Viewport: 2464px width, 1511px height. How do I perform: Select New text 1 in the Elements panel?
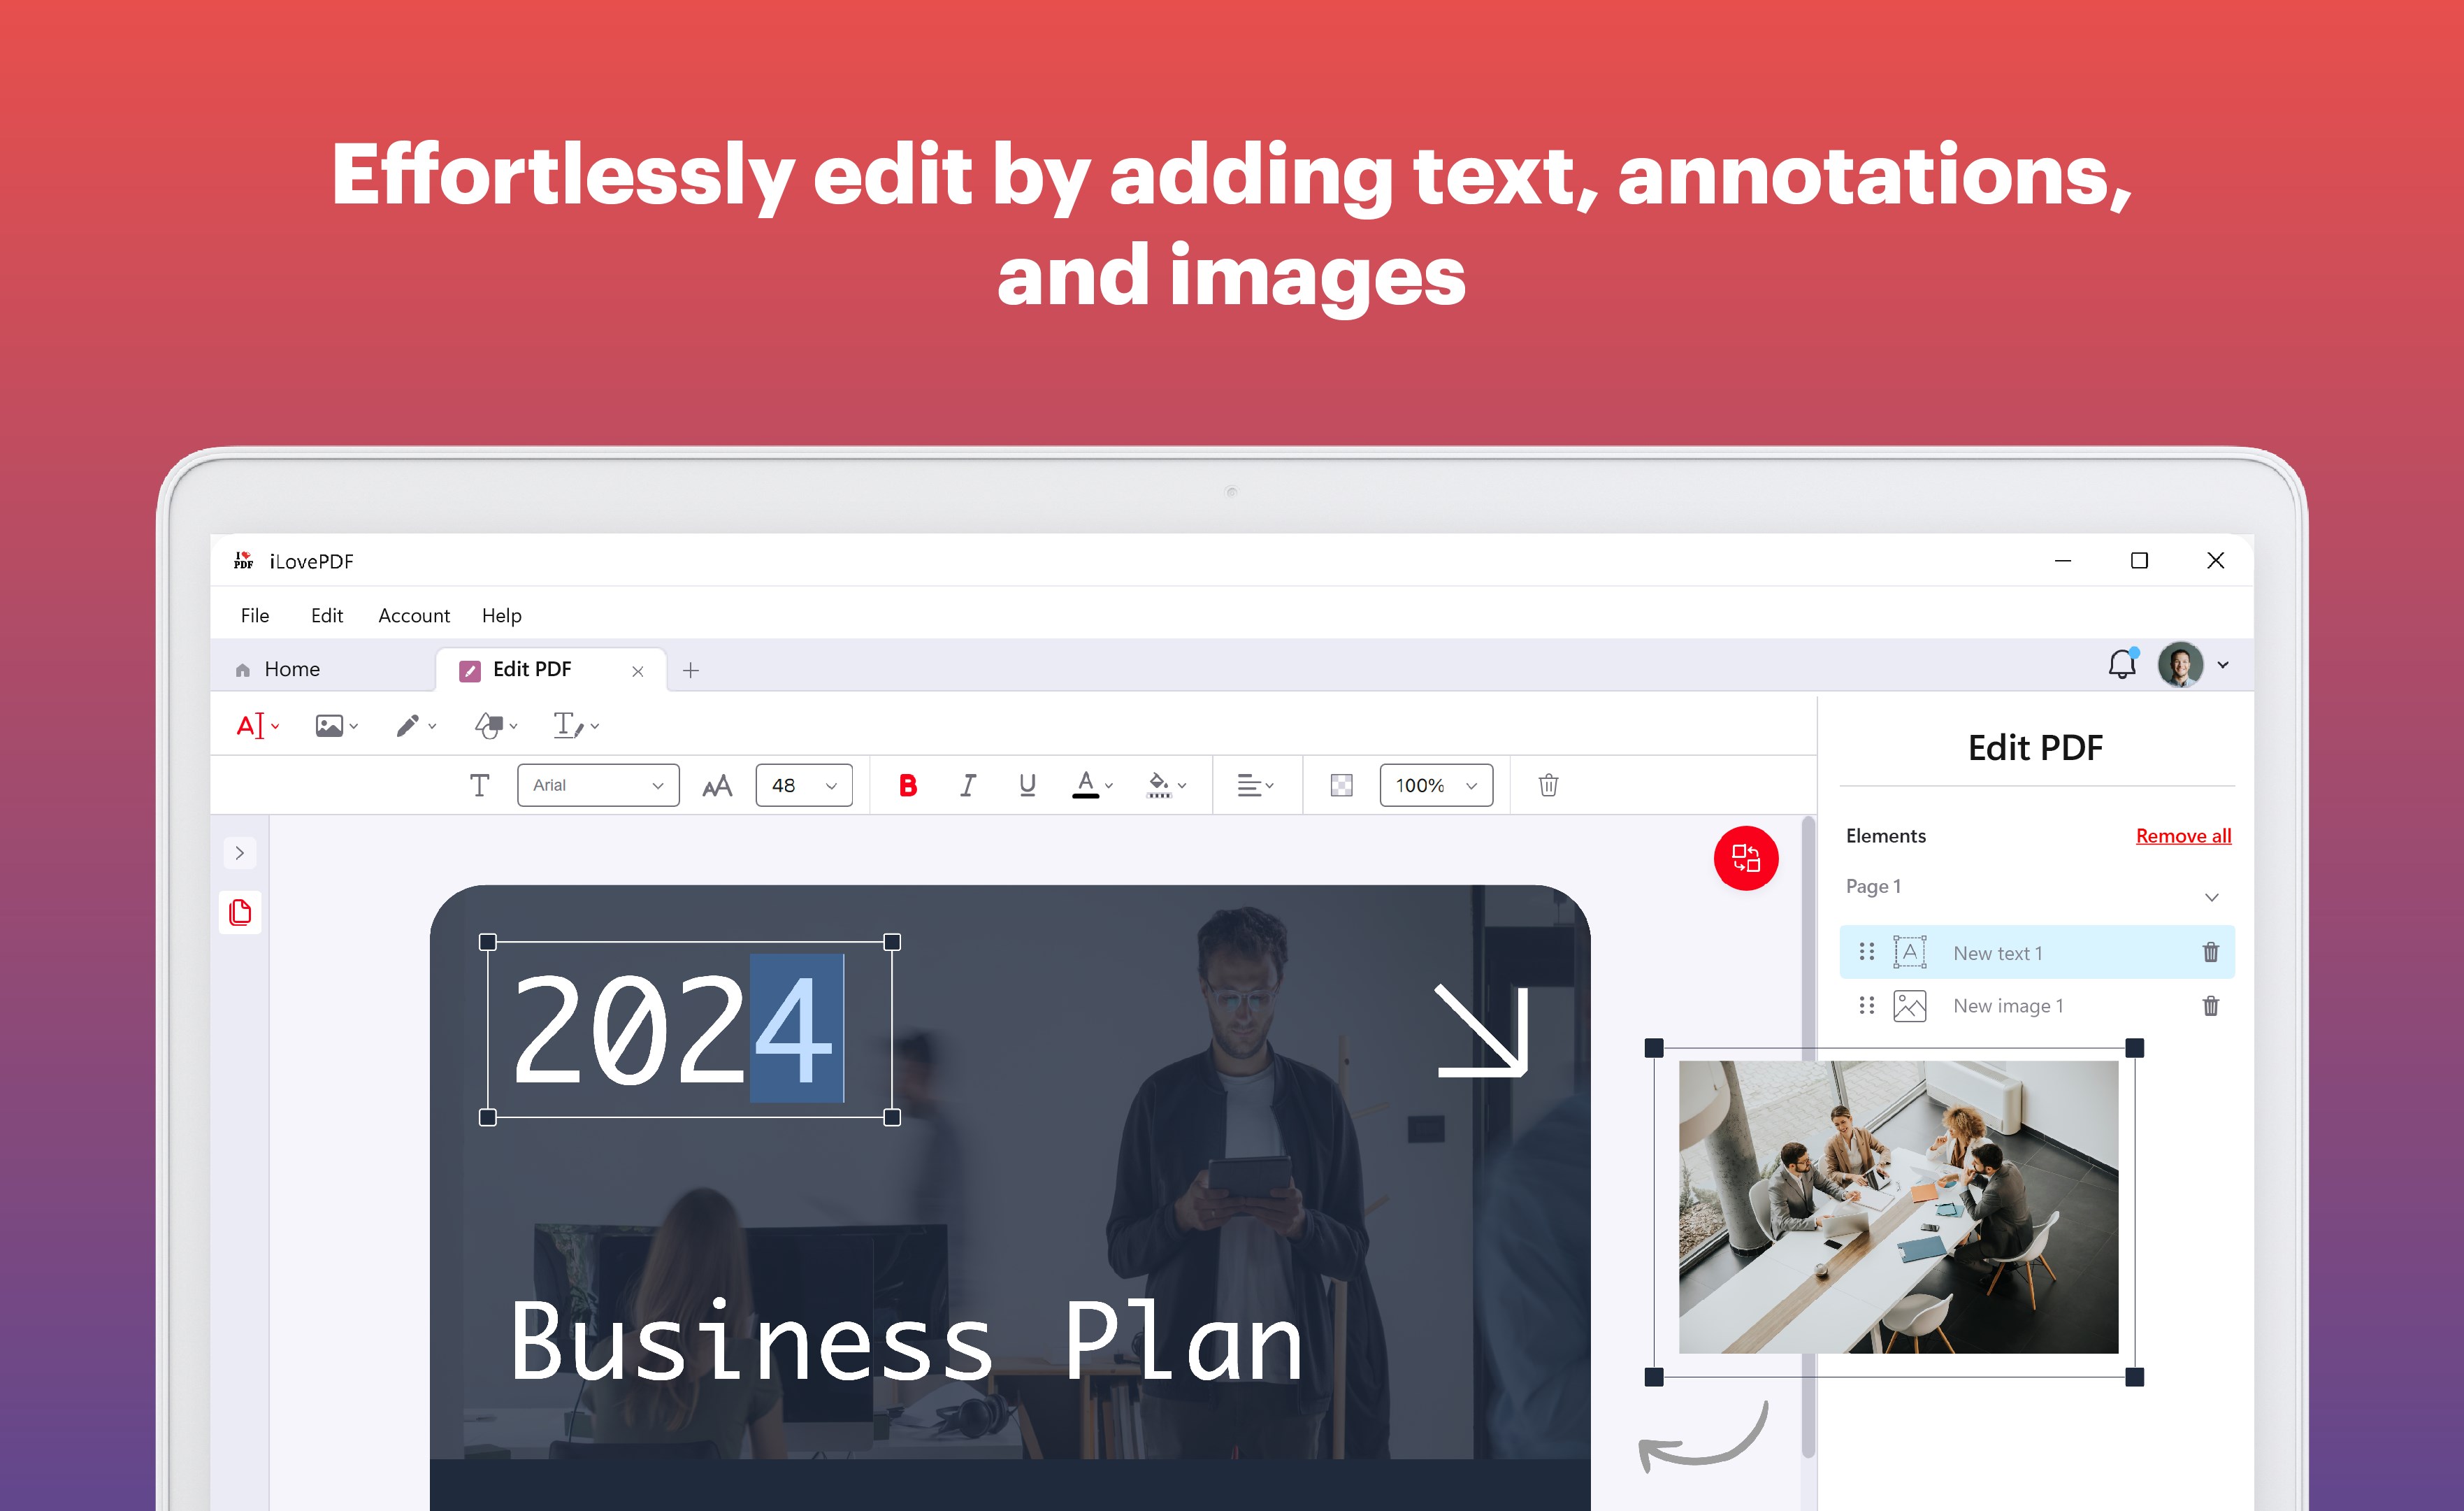click(1996, 952)
